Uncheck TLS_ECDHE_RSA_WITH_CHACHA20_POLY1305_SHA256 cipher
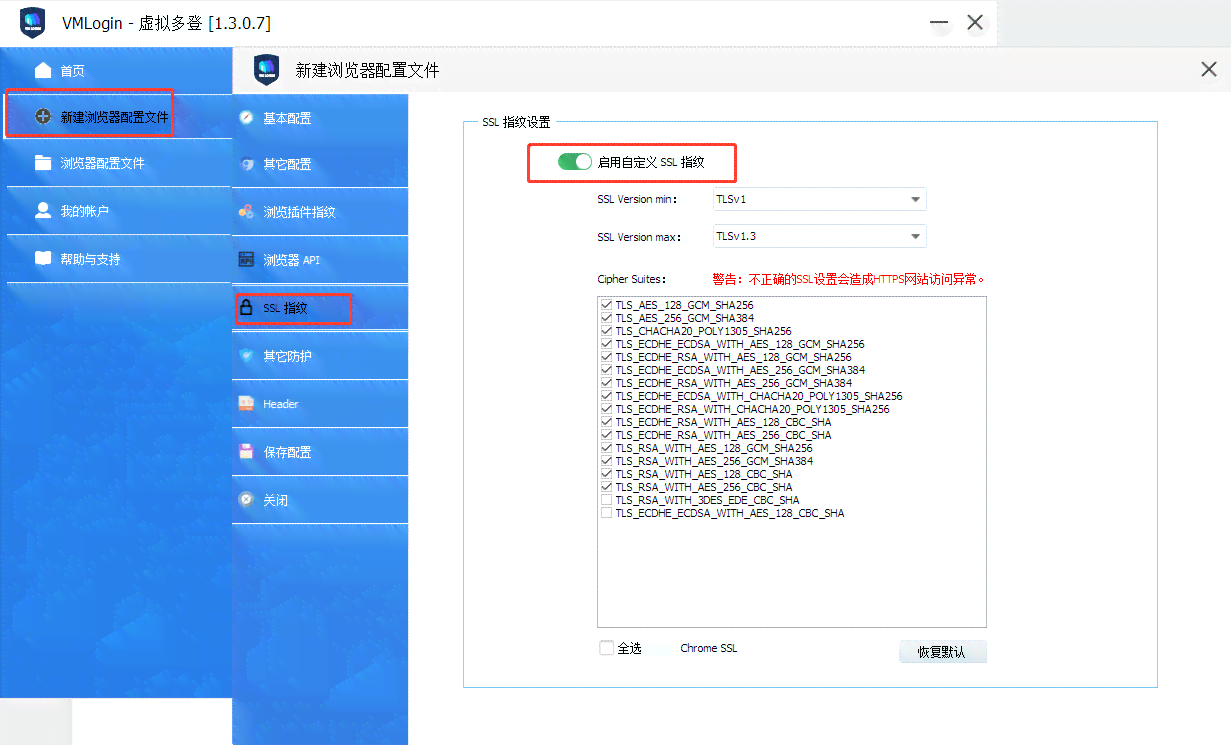 coord(606,408)
